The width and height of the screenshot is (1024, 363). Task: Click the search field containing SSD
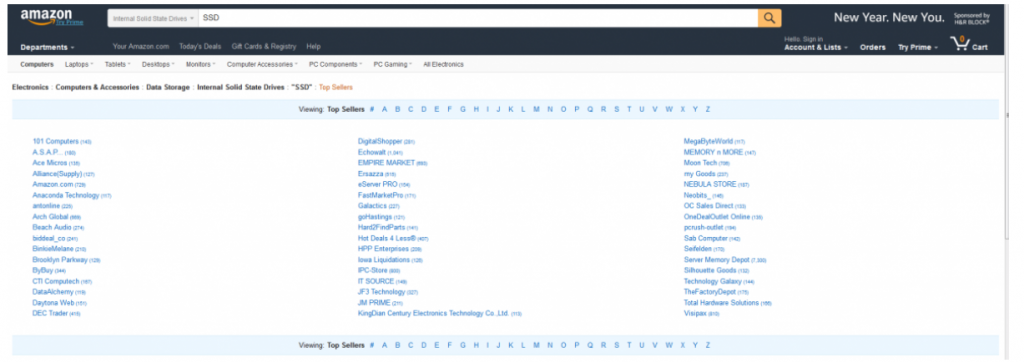click(x=478, y=18)
